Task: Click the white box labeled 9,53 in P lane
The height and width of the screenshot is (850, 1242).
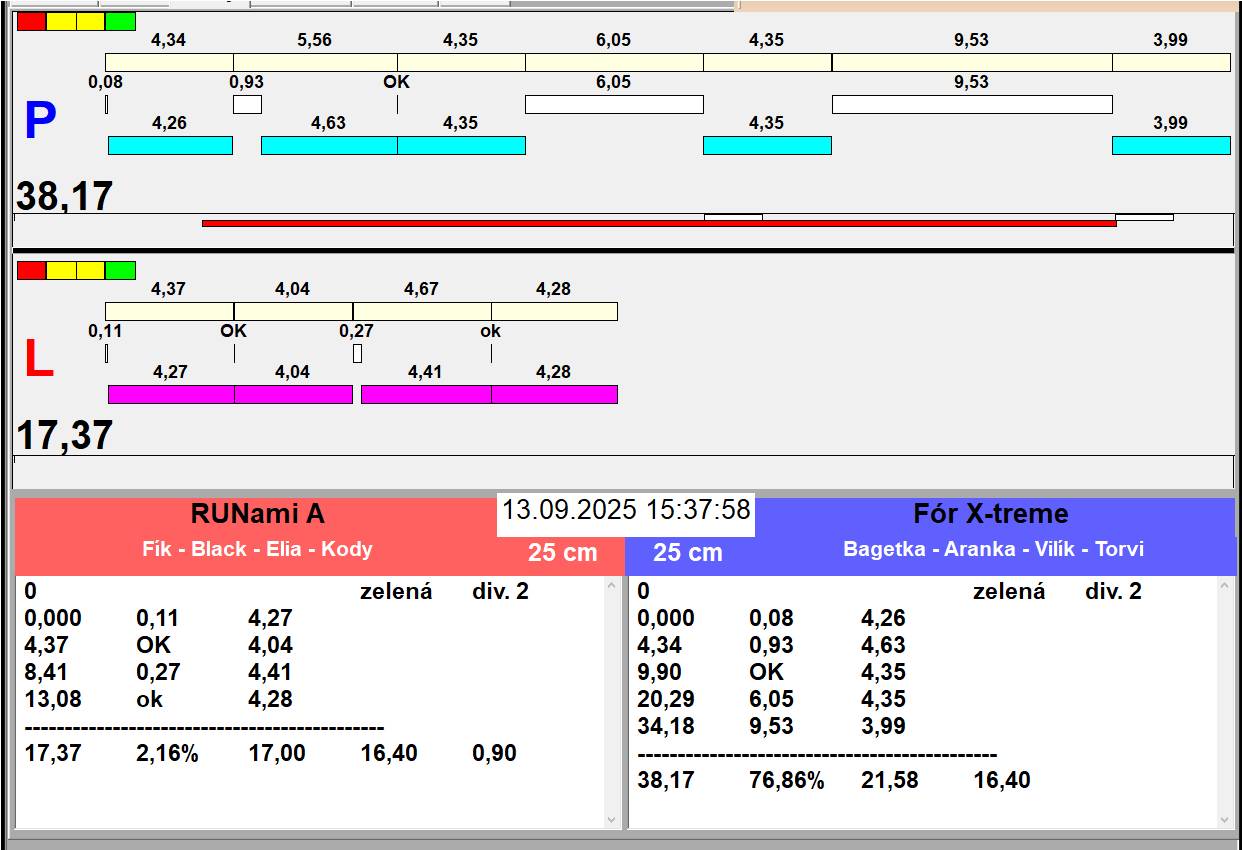Action: [972, 104]
